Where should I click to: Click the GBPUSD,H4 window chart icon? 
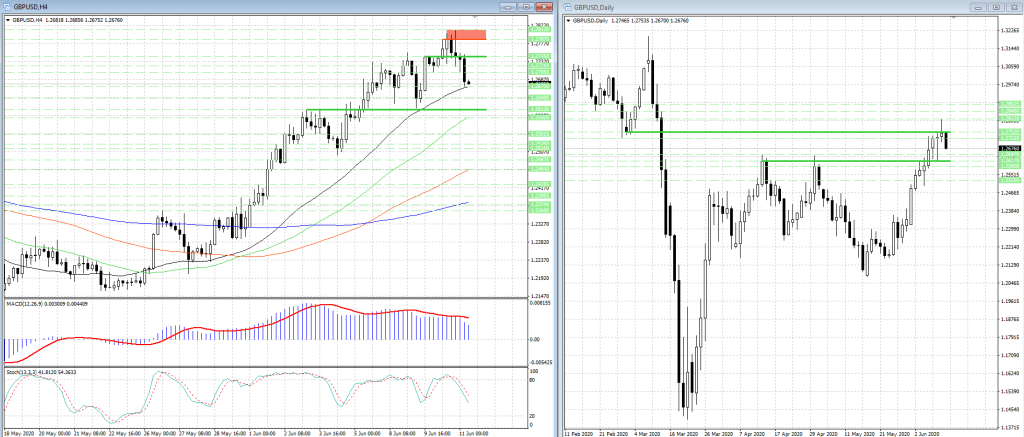[7, 6]
